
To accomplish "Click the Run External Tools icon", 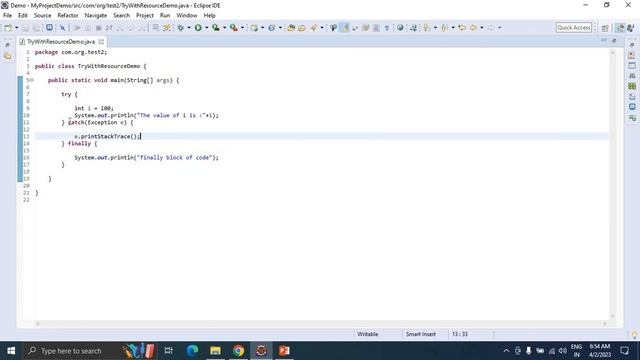I will click(233, 28).
